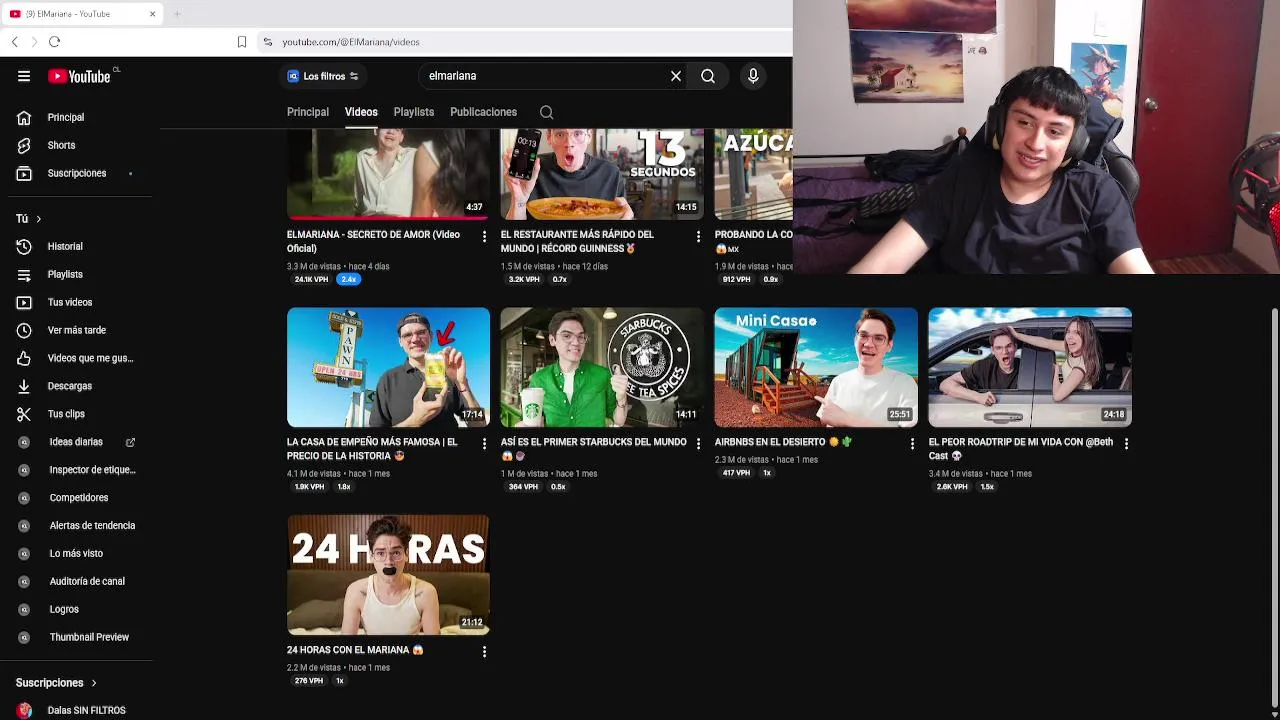
Task: Open options menu for Secreto de Amor video
Action: pos(484,237)
